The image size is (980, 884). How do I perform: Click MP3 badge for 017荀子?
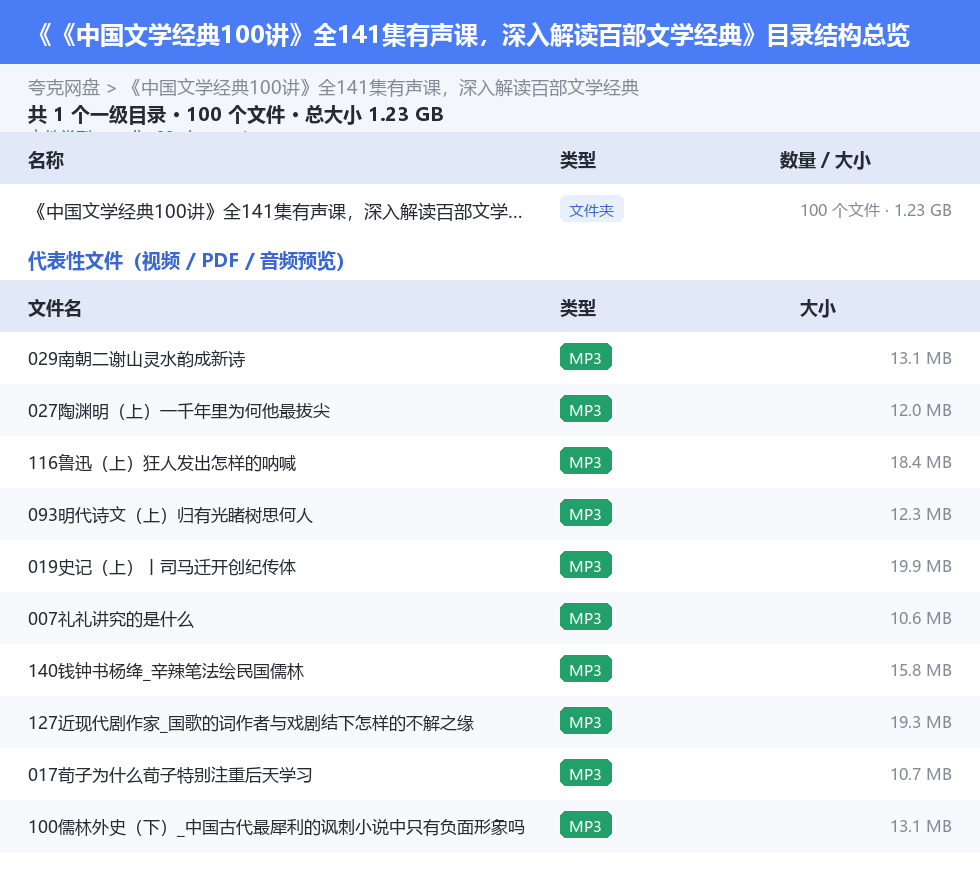point(586,773)
